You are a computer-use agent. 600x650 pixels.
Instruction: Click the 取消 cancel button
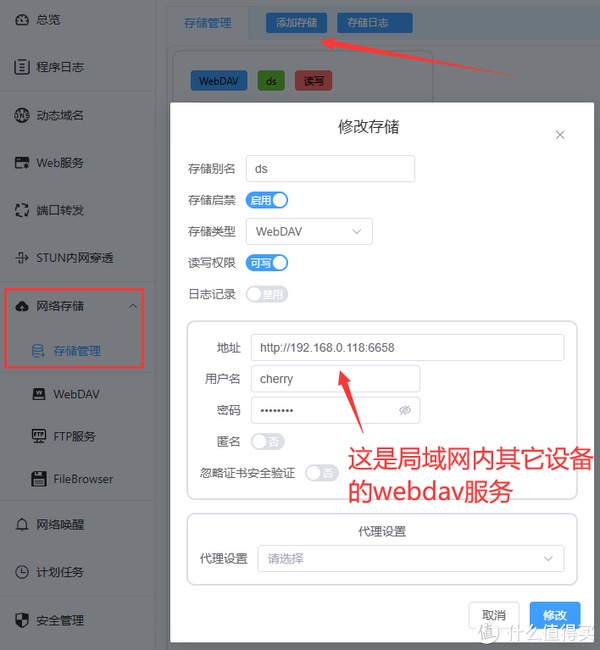tap(494, 615)
